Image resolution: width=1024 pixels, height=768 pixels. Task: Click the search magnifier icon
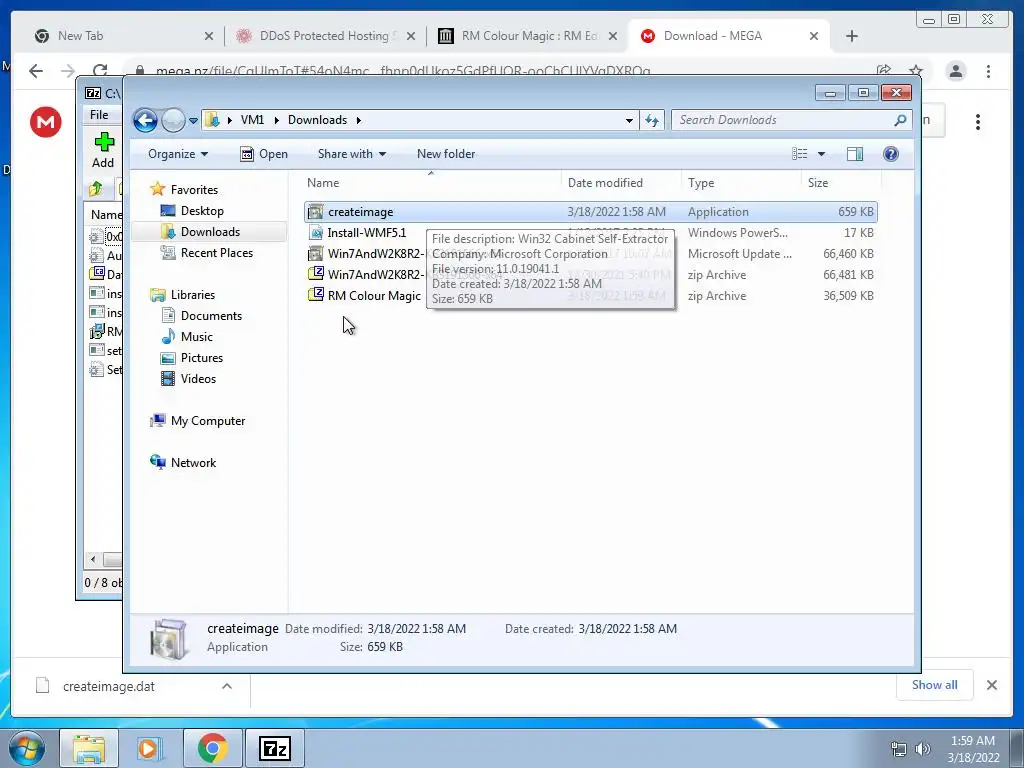coord(900,120)
